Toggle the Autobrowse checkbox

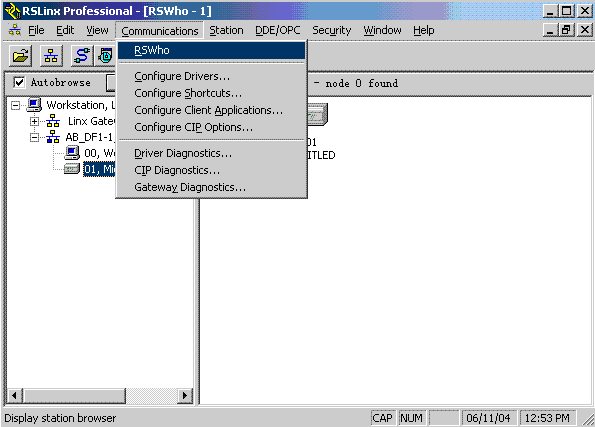tap(19, 82)
